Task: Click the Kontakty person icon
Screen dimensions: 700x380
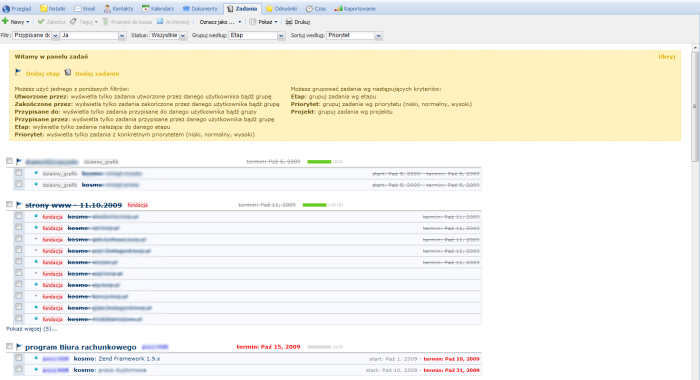Action: (x=107, y=8)
